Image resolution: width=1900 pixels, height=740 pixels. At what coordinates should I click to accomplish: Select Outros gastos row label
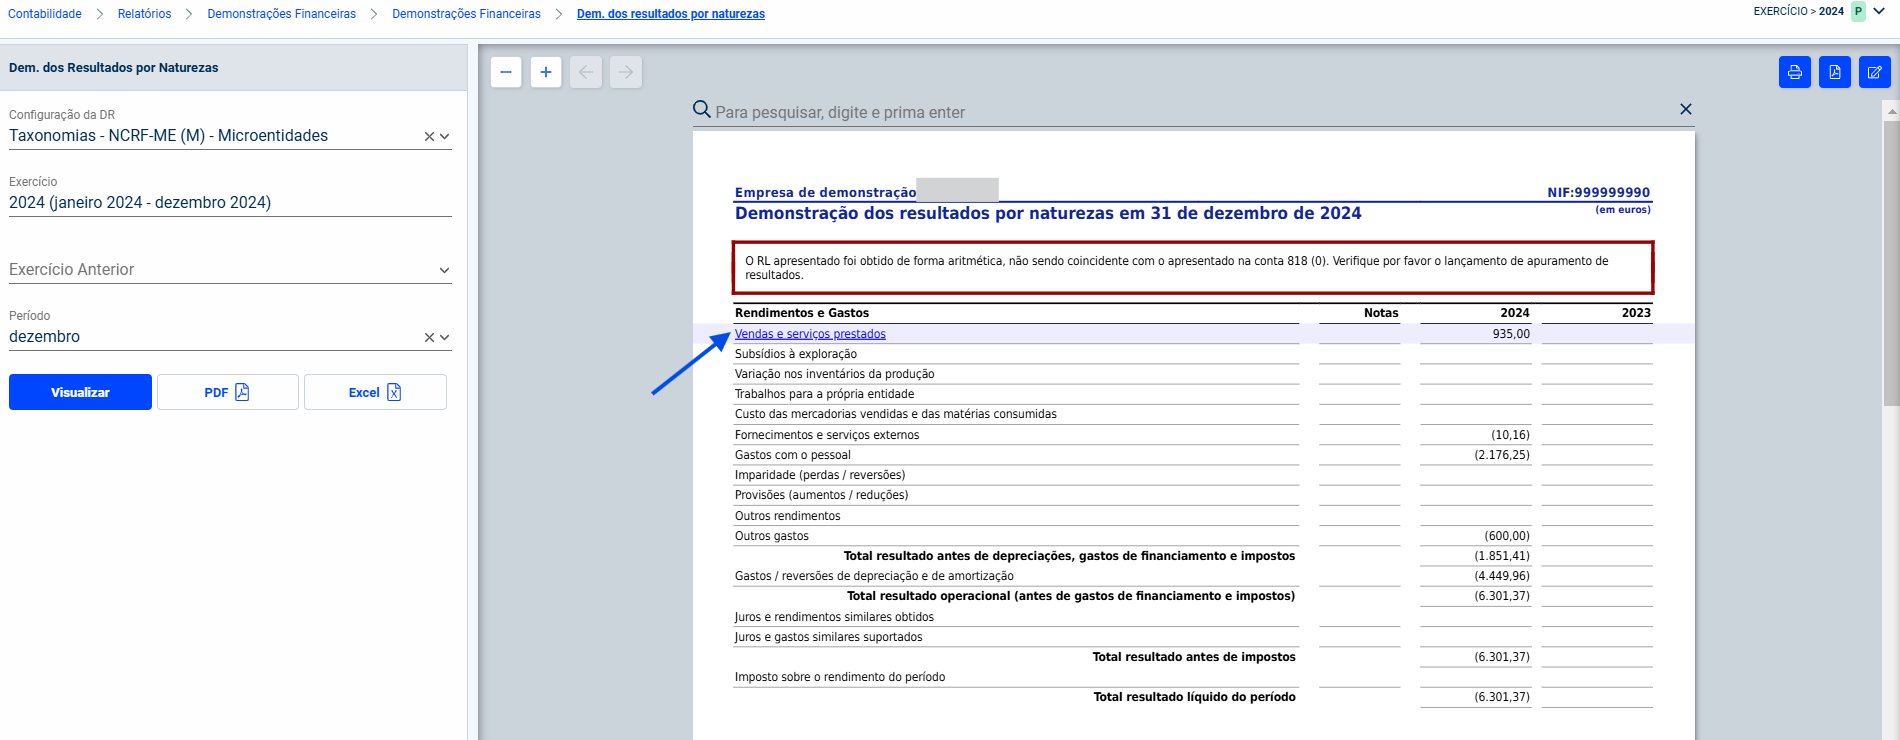pyautogui.click(x=772, y=536)
